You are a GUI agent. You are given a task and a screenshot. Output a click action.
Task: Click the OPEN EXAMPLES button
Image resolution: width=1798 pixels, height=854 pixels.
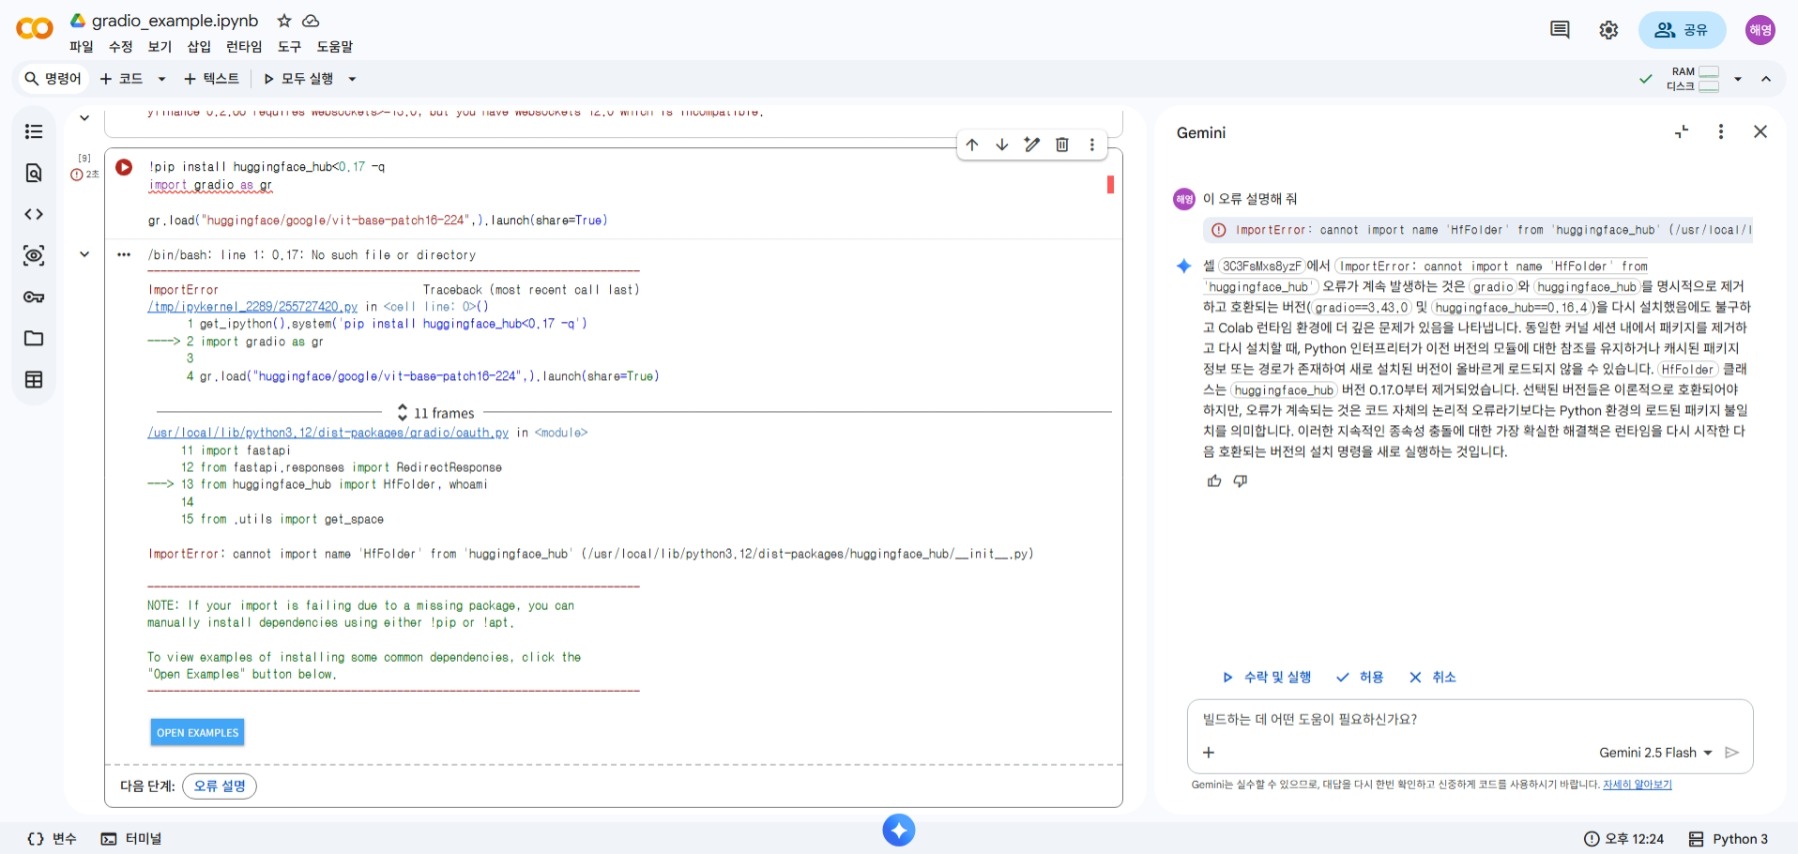pyautogui.click(x=198, y=732)
